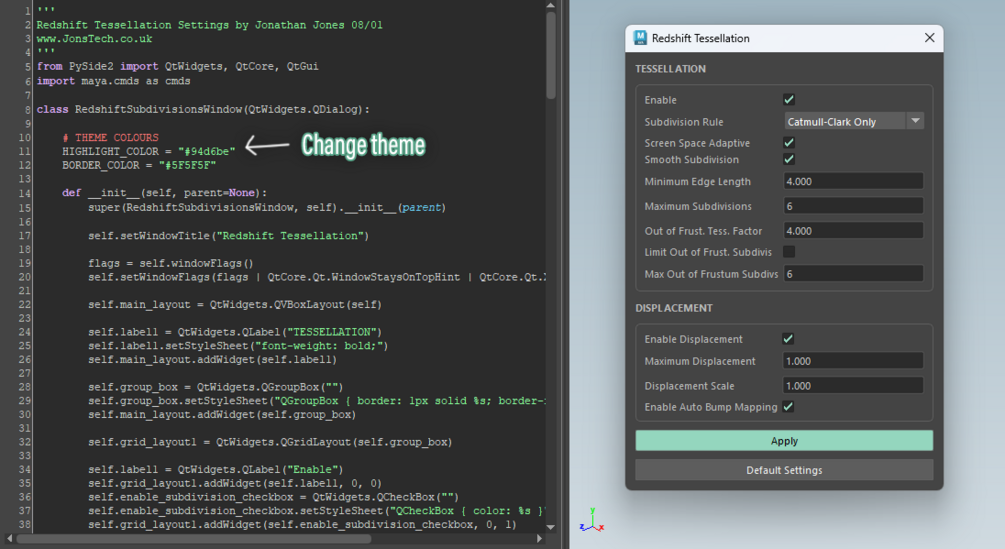
Task: Click the TESSELLATION section heading in dialog
Action: pyautogui.click(x=670, y=69)
